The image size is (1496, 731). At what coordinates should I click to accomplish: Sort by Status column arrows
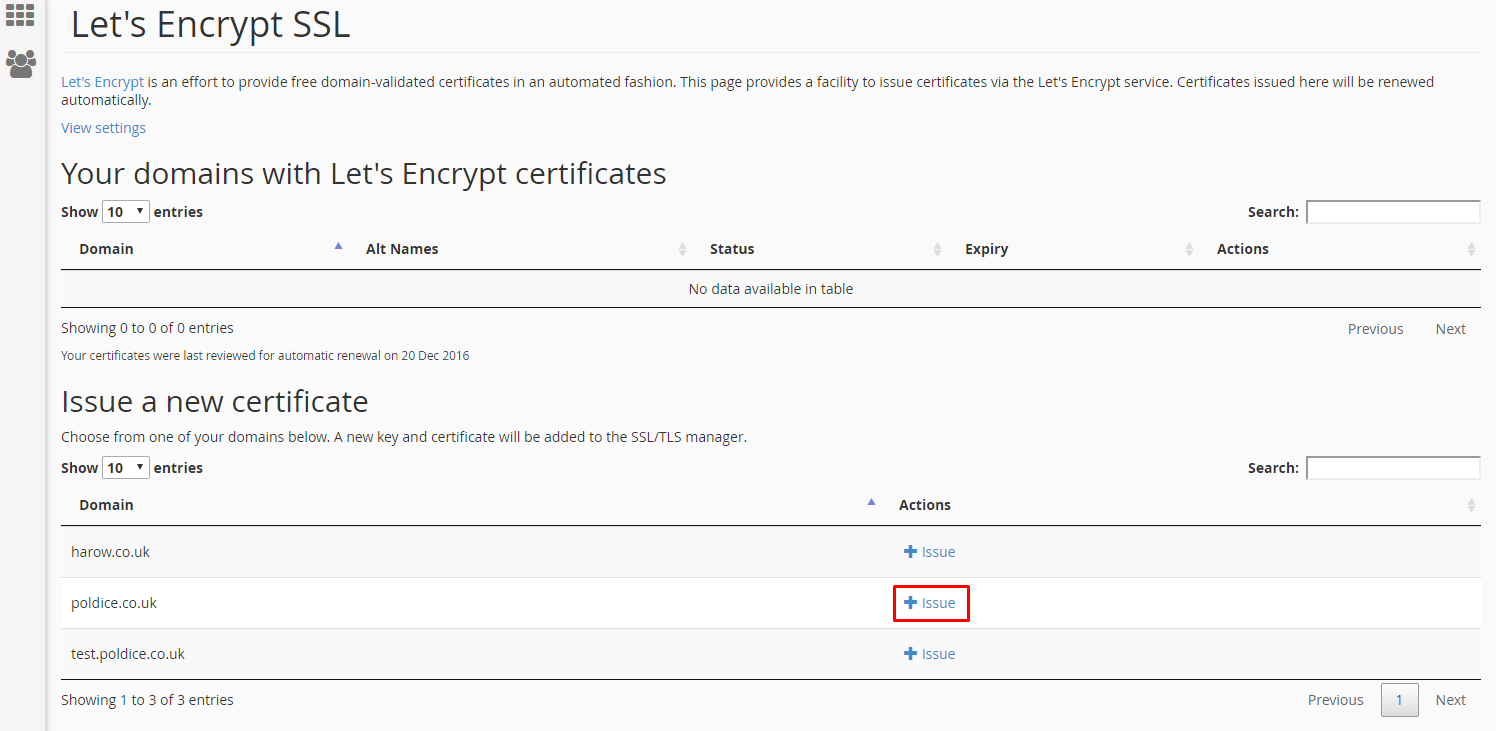click(x=937, y=249)
